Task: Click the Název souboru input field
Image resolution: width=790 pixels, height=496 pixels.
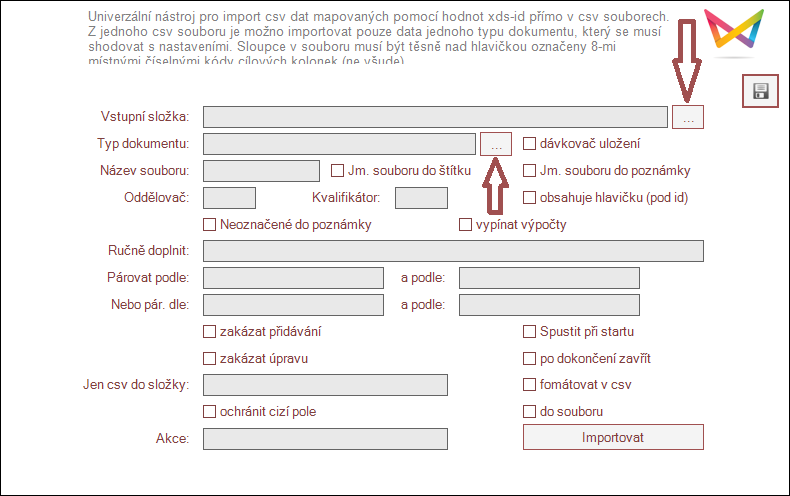Action: (x=260, y=171)
